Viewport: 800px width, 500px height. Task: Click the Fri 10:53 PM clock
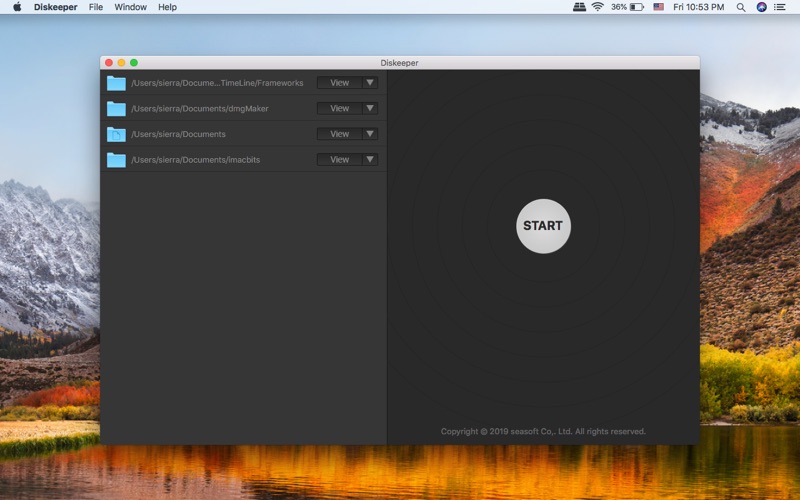[x=698, y=7]
